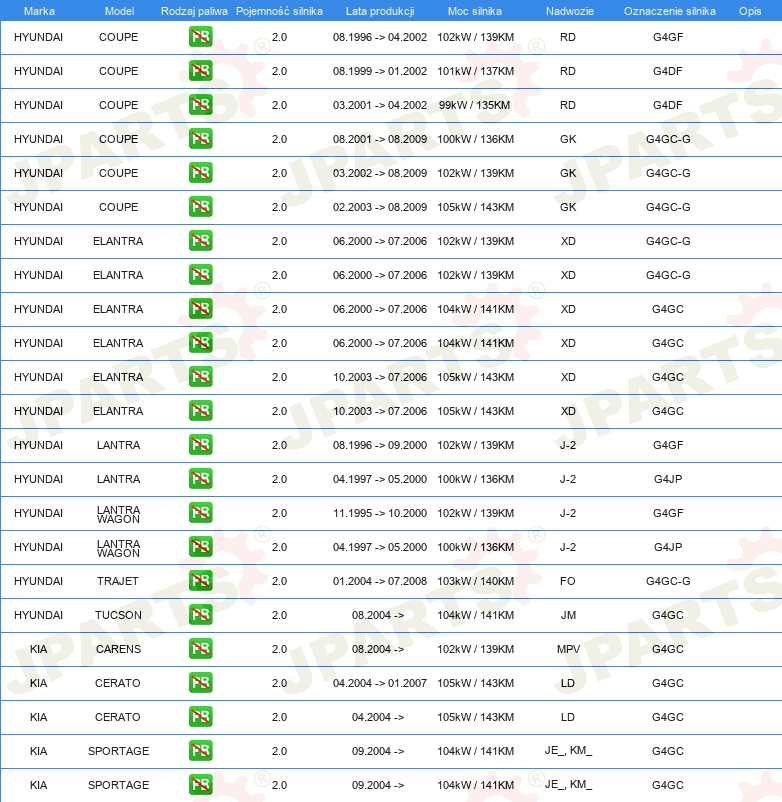Click fuel icon in Coupe 02.2003 -> 08.2009 row
The image size is (782, 802).
click(x=200, y=207)
